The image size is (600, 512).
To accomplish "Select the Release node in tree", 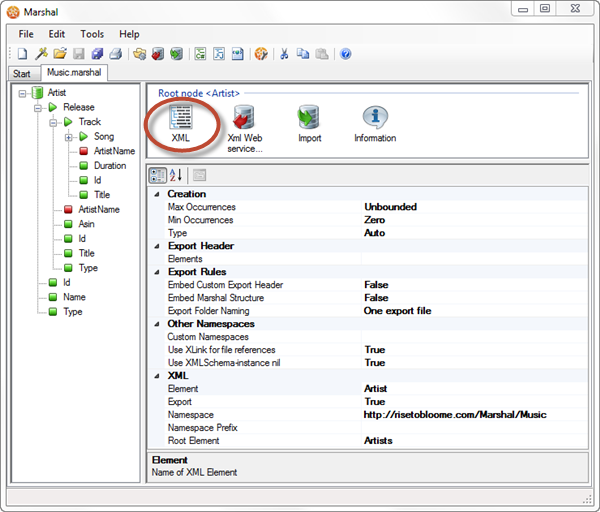I will pos(79,107).
